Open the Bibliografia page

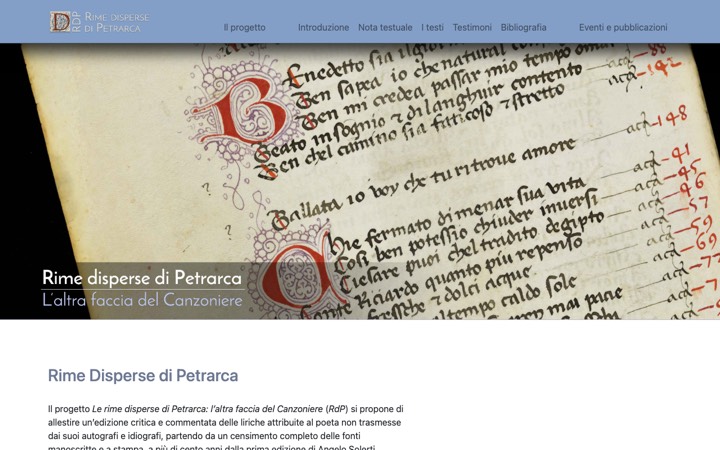(523, 28)
